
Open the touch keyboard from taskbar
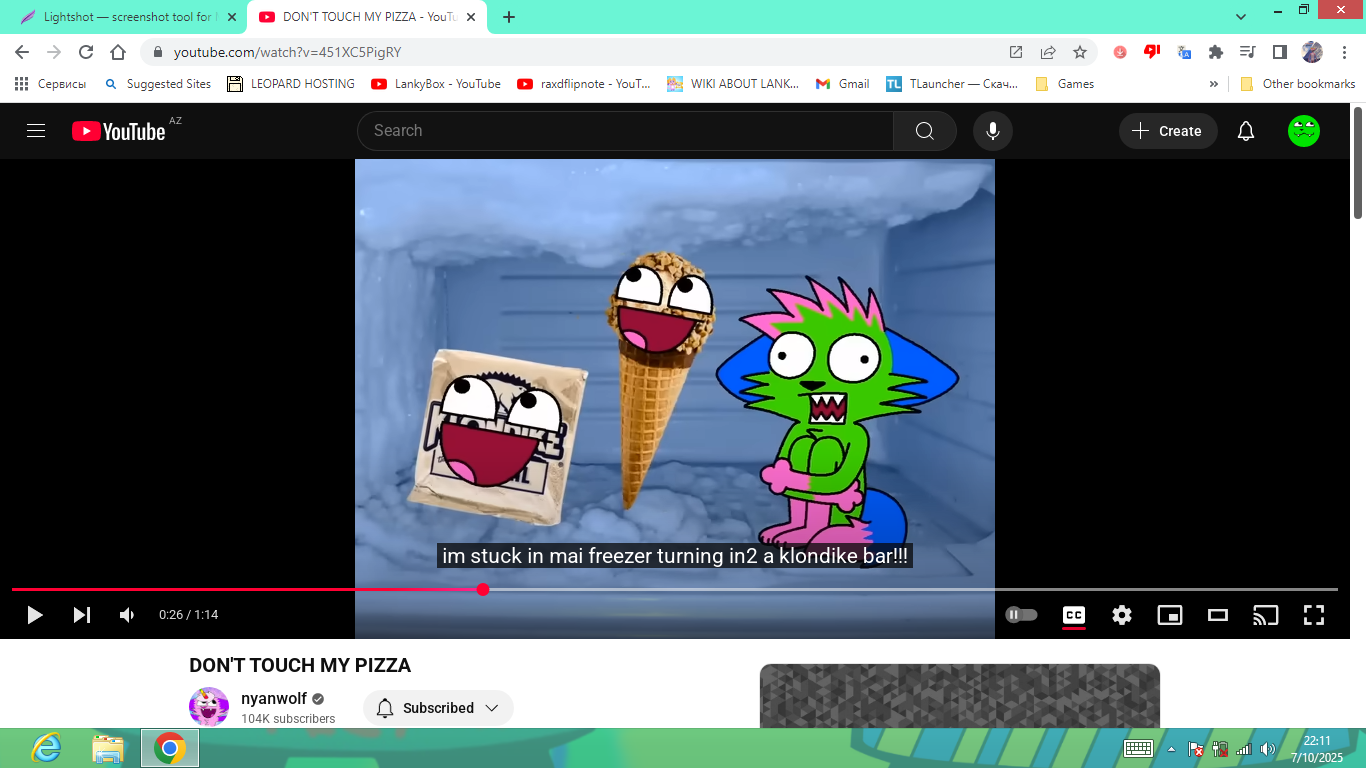coord(1139,749)
